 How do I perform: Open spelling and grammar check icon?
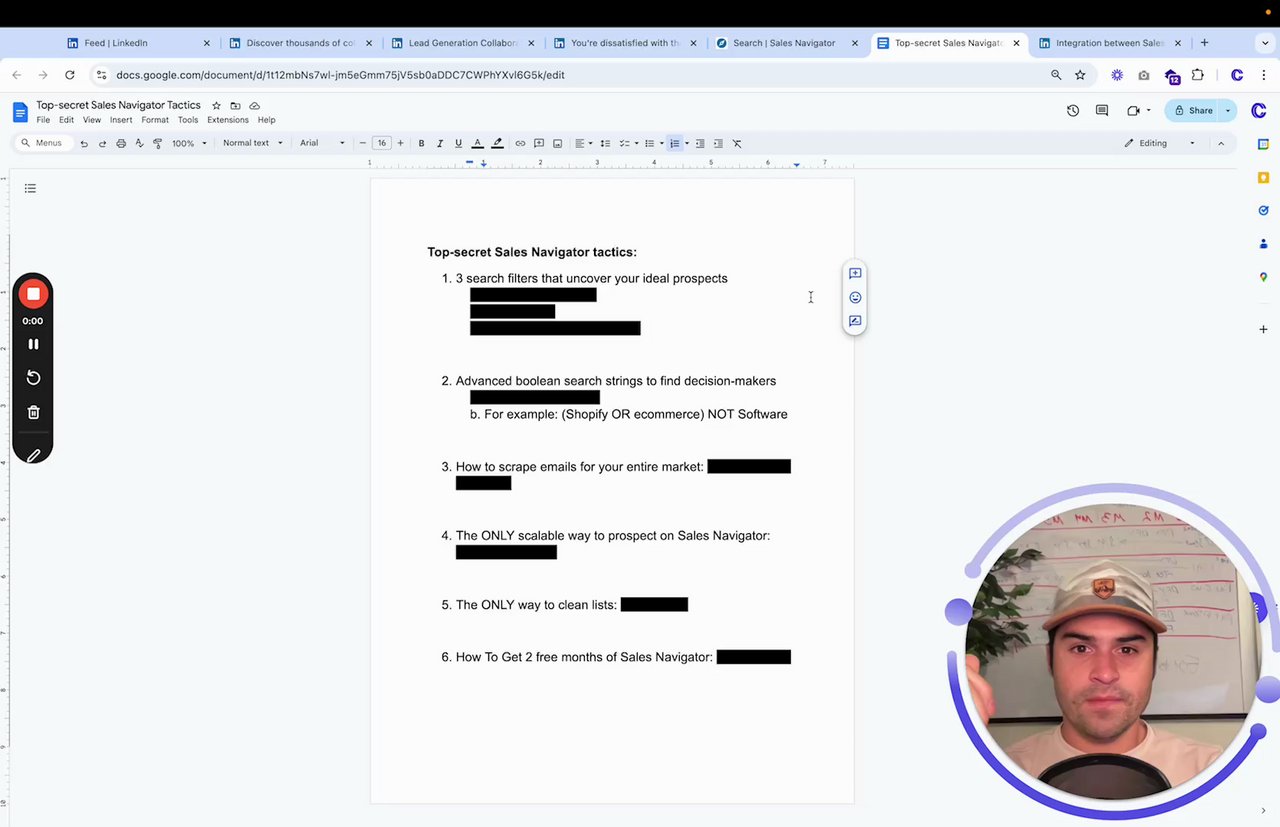tap(139, 143)
